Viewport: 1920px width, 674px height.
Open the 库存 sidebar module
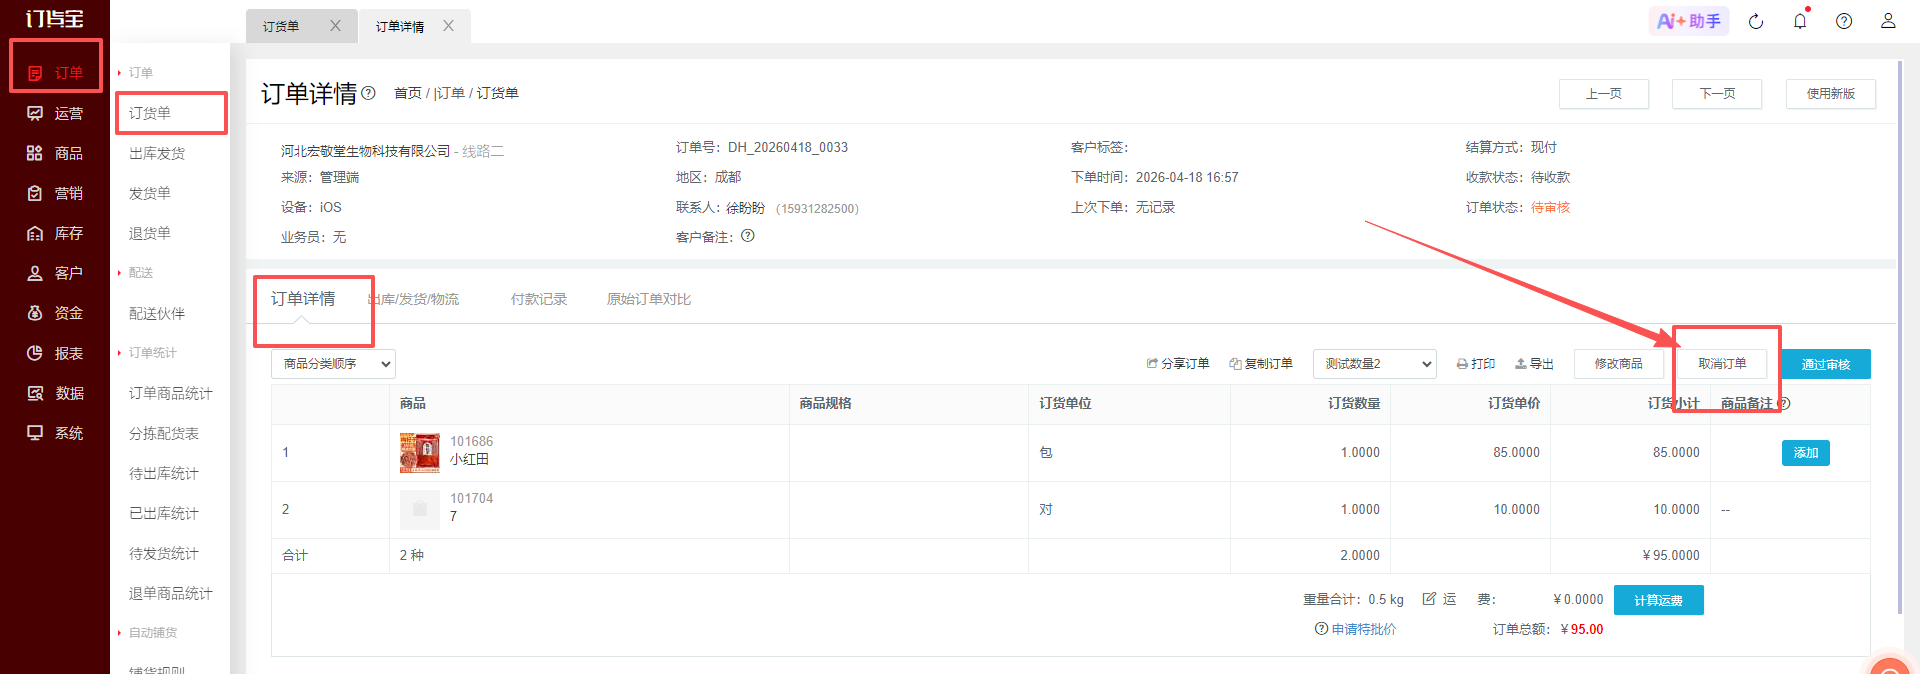pyautogui.click(x=55, y=233)
